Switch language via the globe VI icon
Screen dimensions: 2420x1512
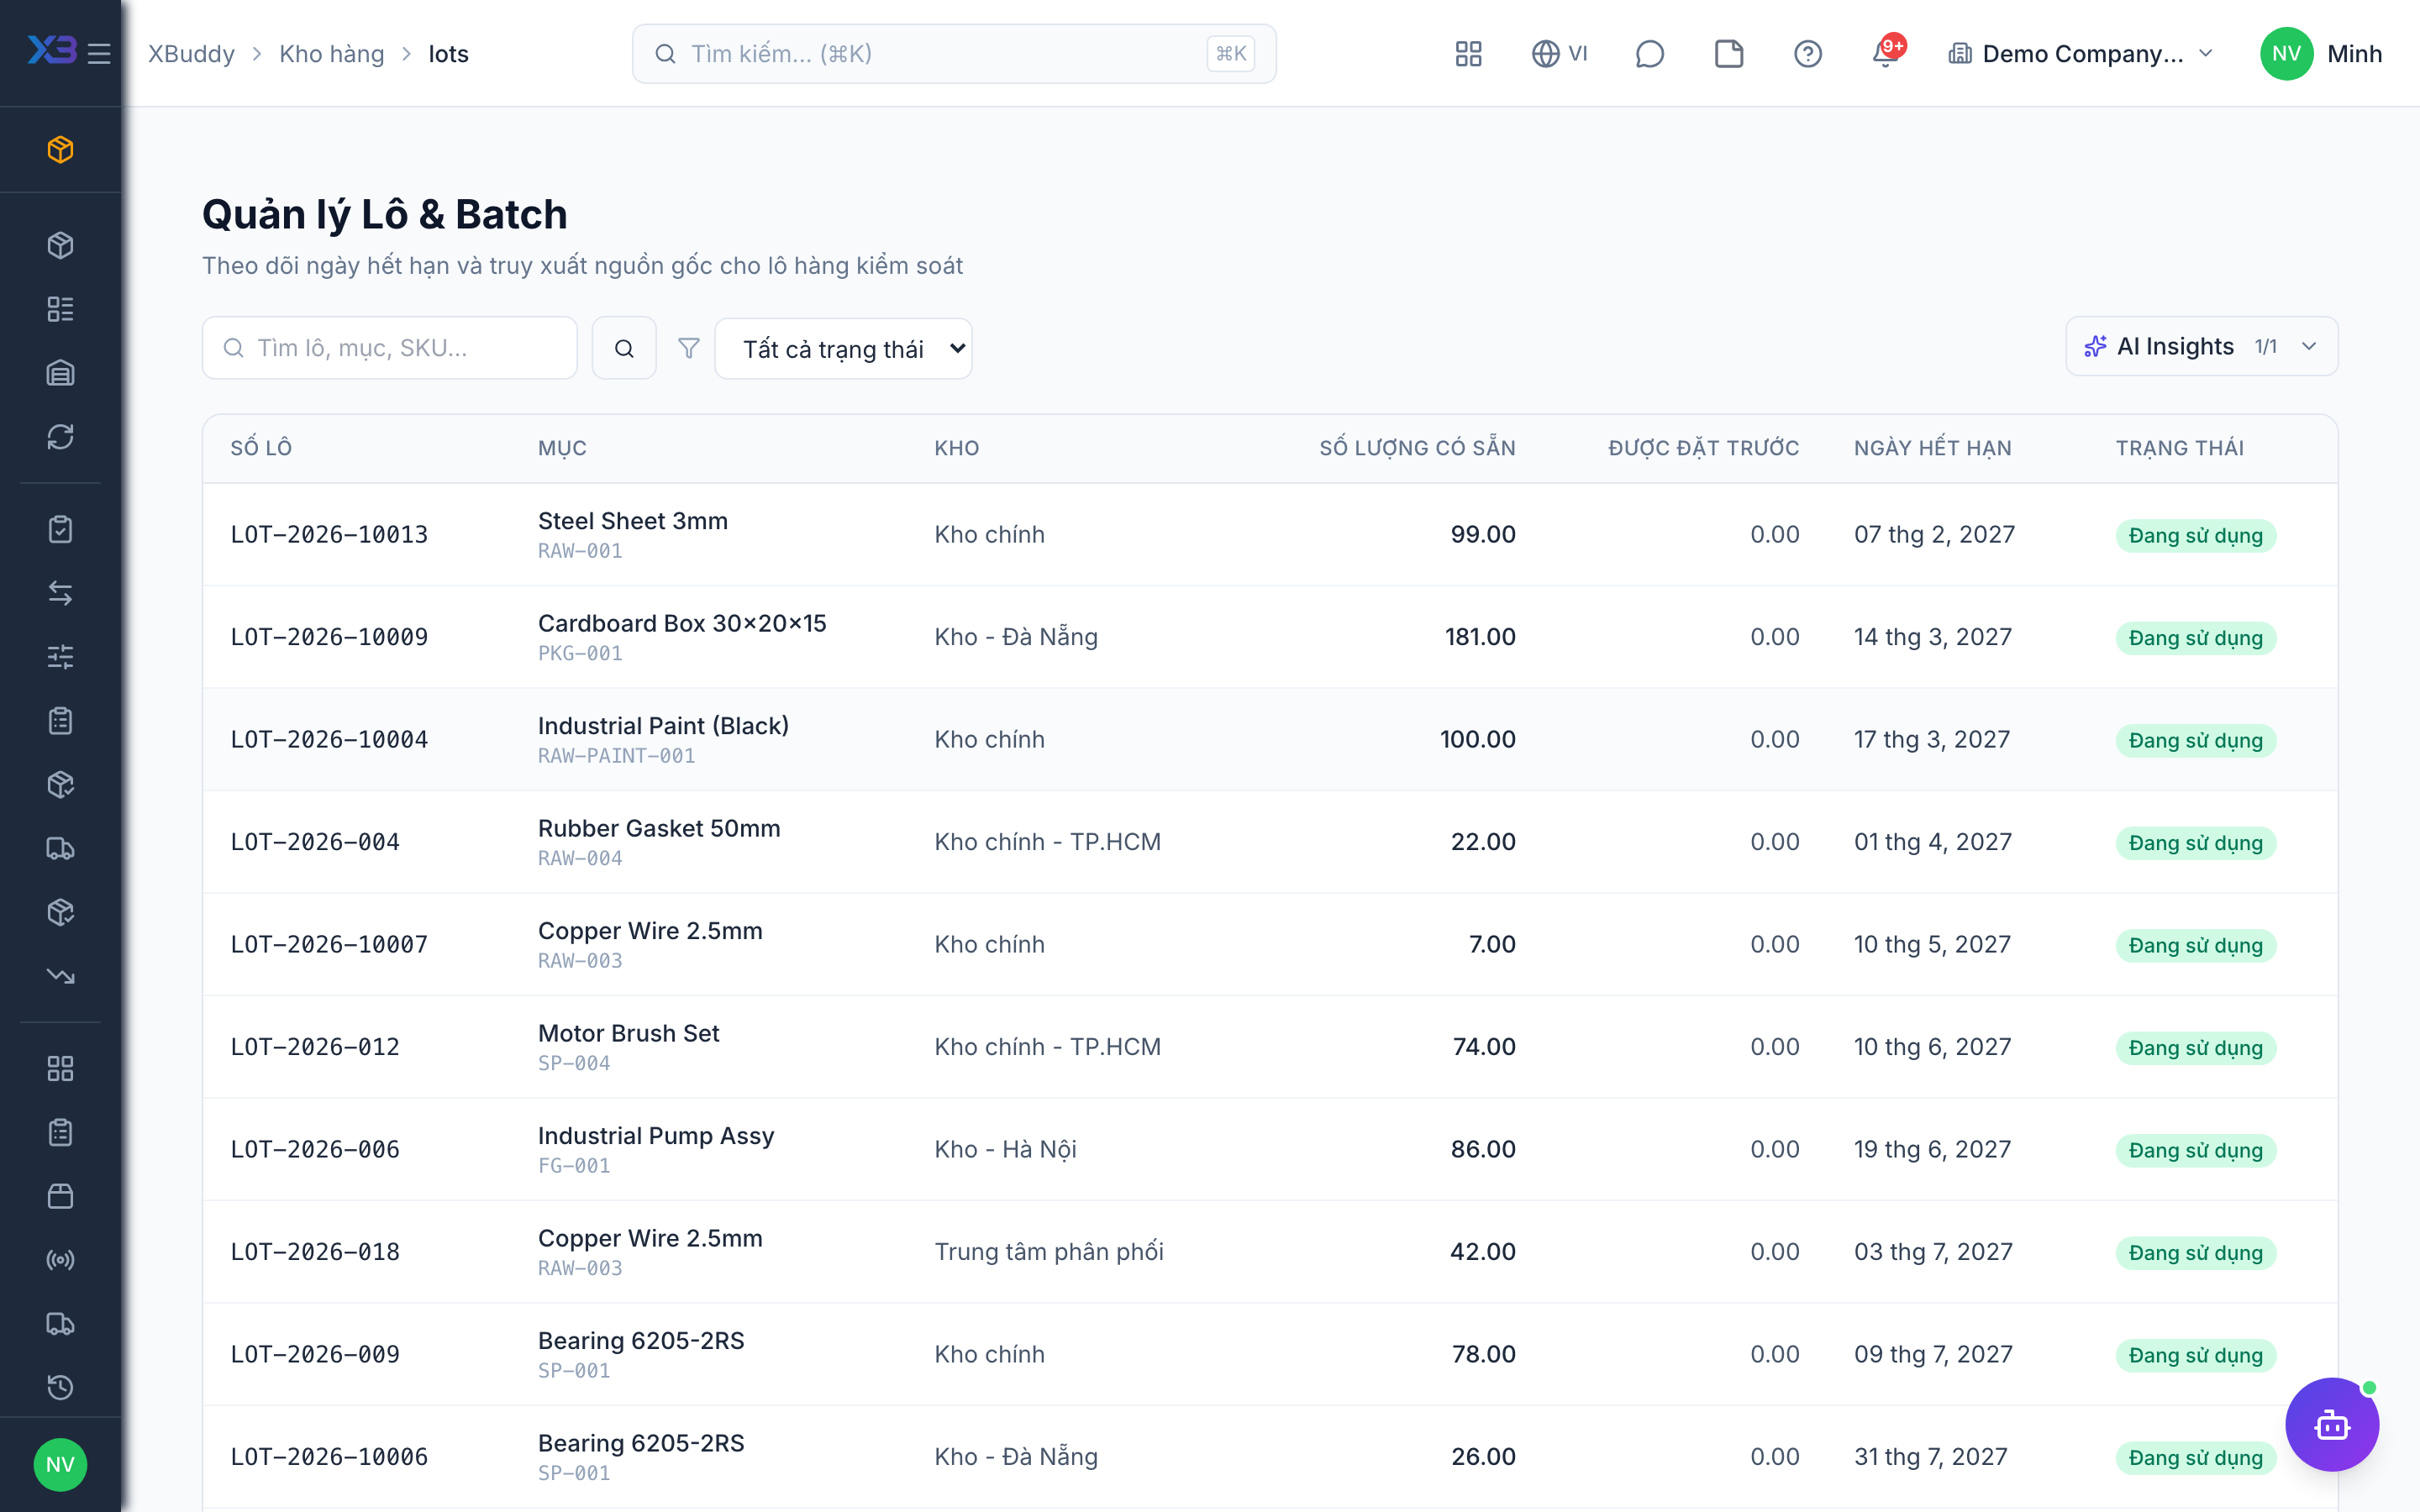click(1559, 53)
